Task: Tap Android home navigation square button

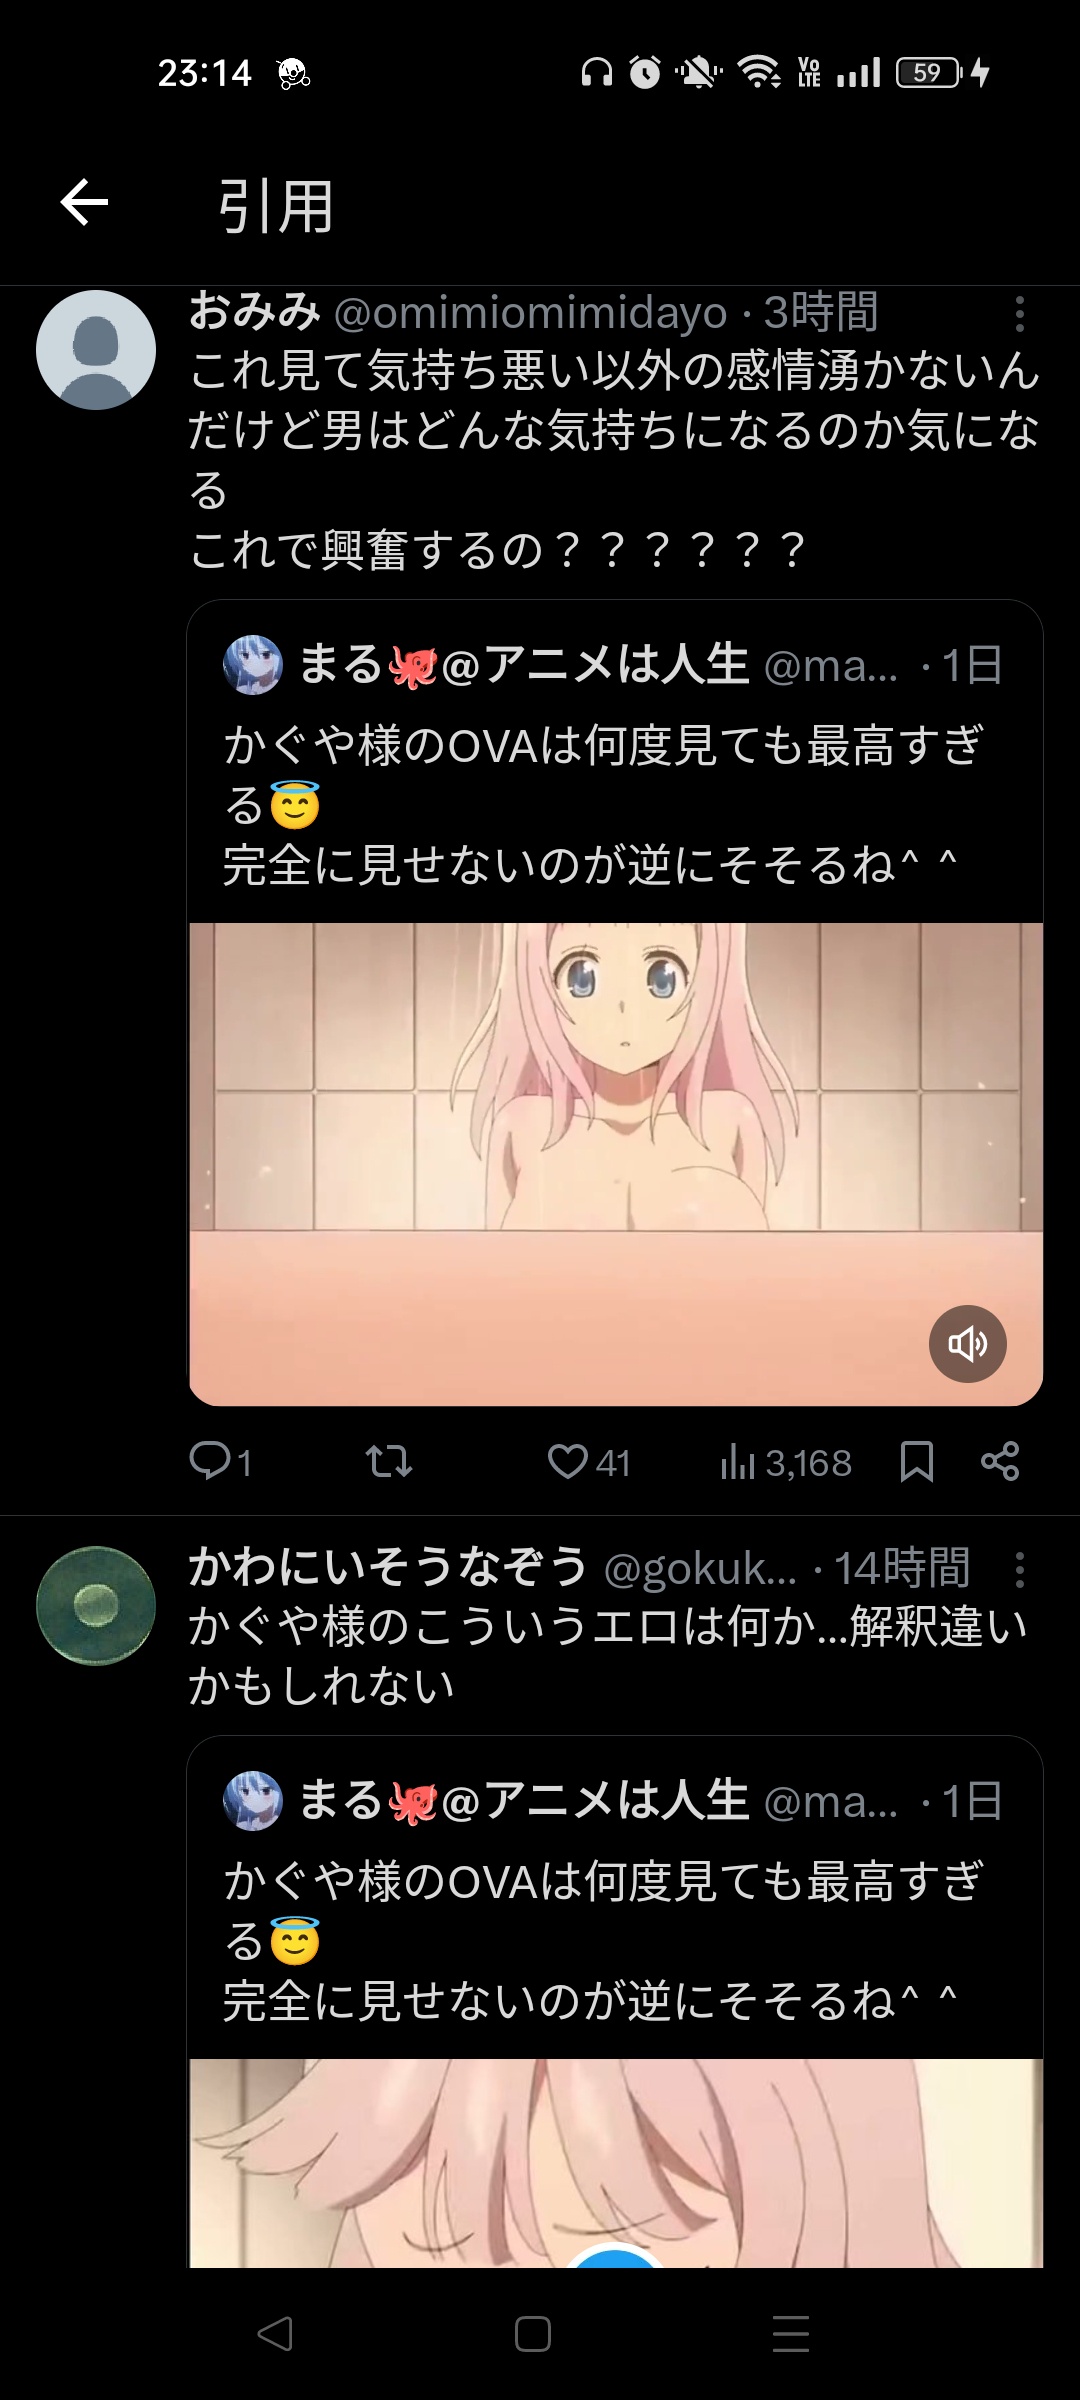Action: 533,2334
